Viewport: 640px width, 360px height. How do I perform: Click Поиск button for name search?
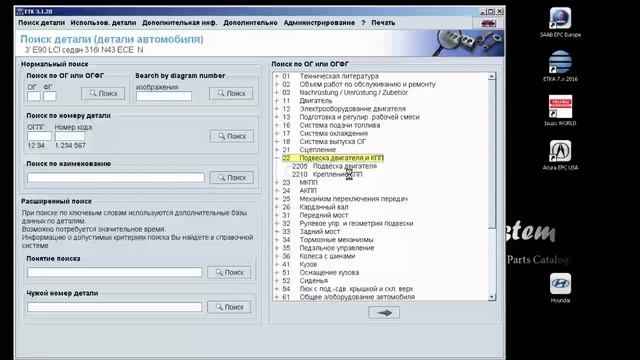(x=231, y=178)
